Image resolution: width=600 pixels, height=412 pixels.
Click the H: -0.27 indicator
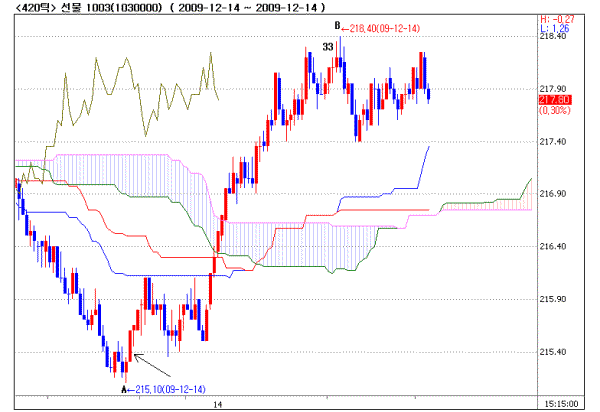pyautogui.click(x=555, y=19)
